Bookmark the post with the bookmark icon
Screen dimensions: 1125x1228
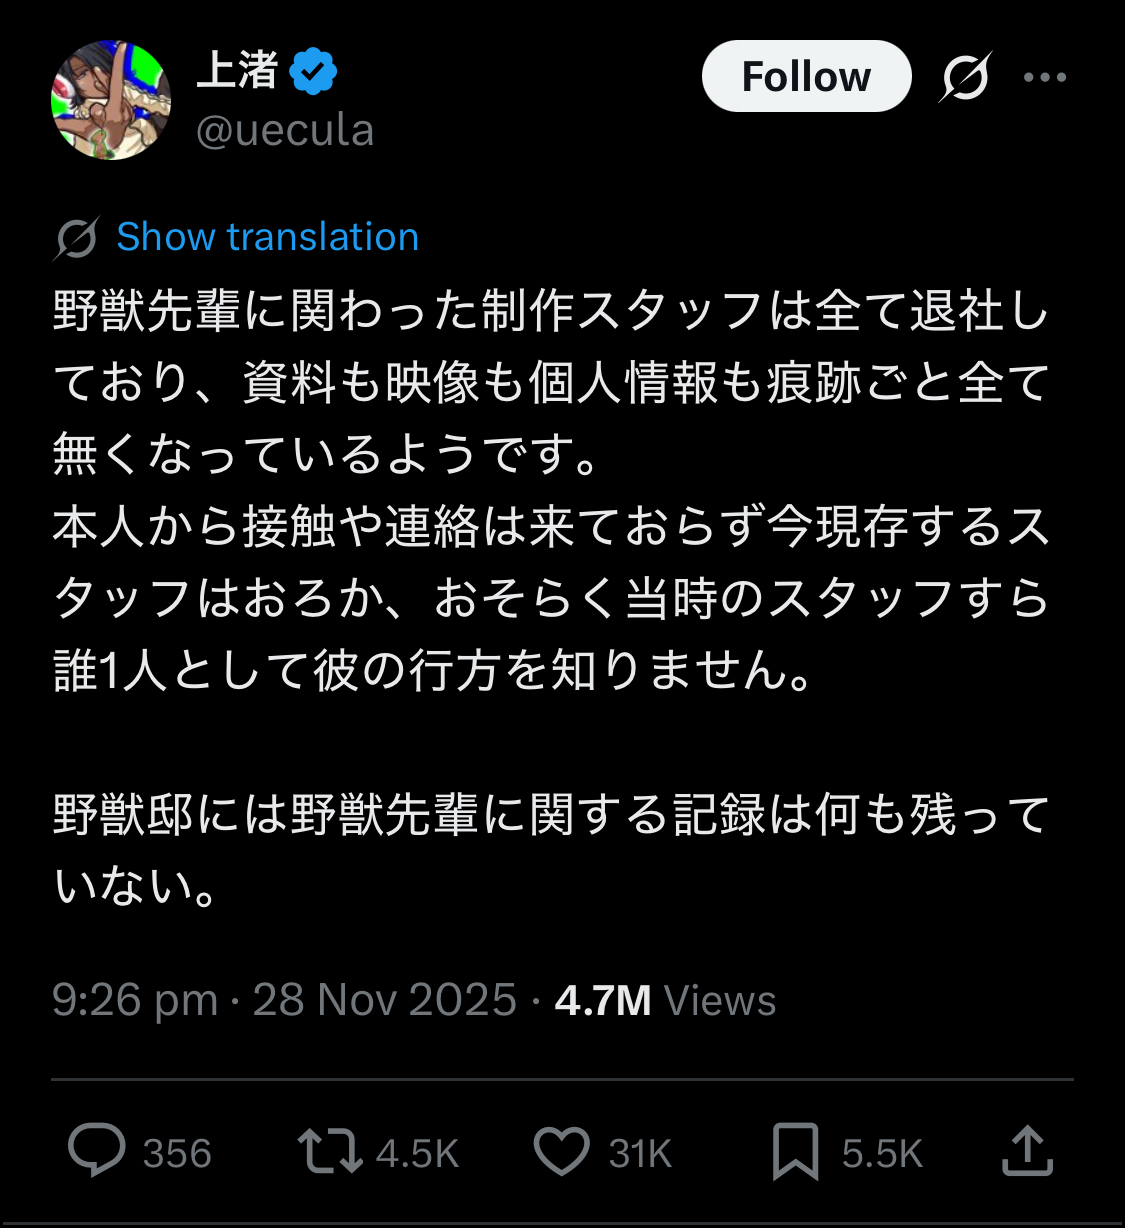[x=795, y=1151]
